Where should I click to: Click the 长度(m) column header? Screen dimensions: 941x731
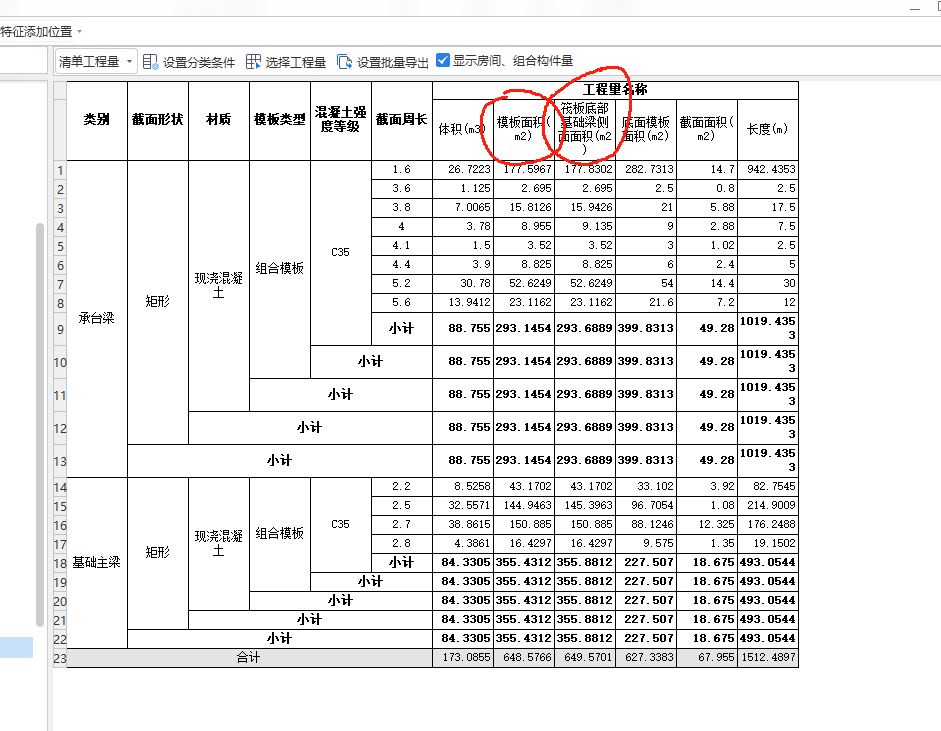tap(768, 130)
